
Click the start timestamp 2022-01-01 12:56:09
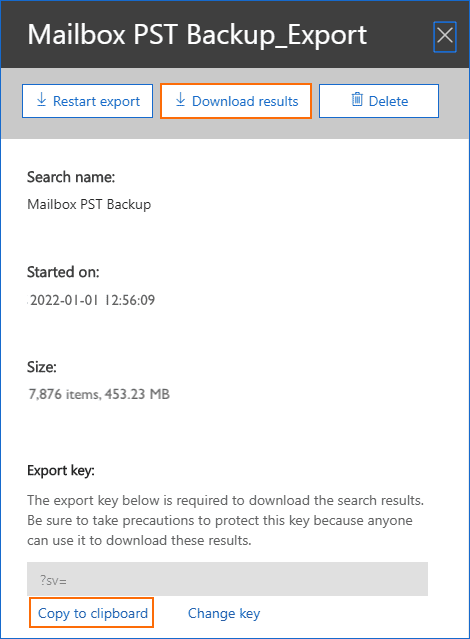pos(92,300)
